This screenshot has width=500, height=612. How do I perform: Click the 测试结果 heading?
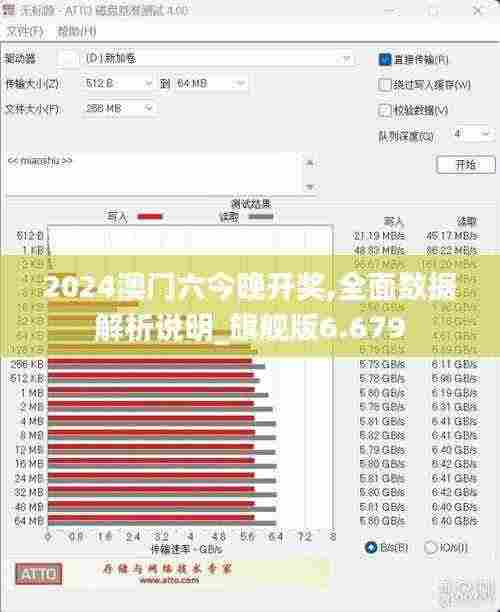click(251, 203)
